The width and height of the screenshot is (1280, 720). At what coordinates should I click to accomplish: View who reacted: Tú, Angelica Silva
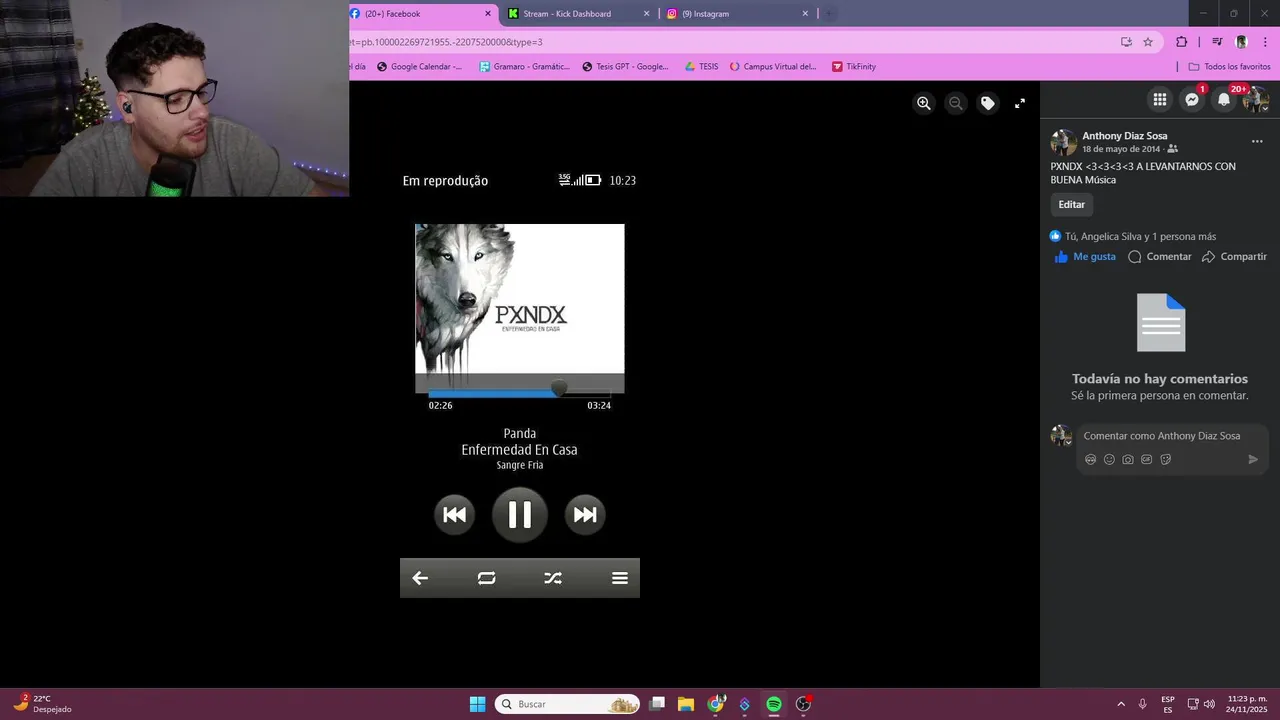(x=1140, y=237)
